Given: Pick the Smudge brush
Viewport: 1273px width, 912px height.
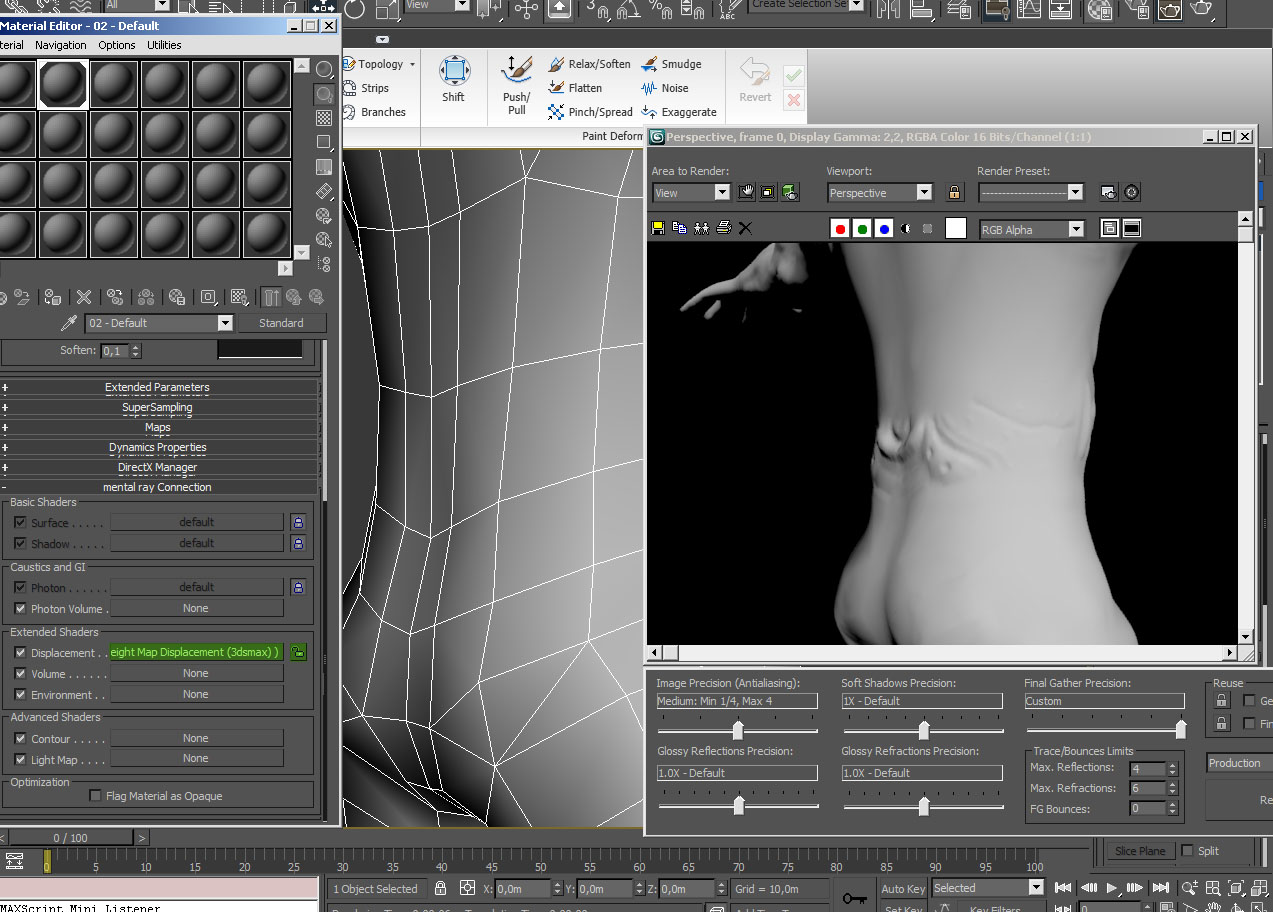Looking at the screenshot, I should coord(671,64).
